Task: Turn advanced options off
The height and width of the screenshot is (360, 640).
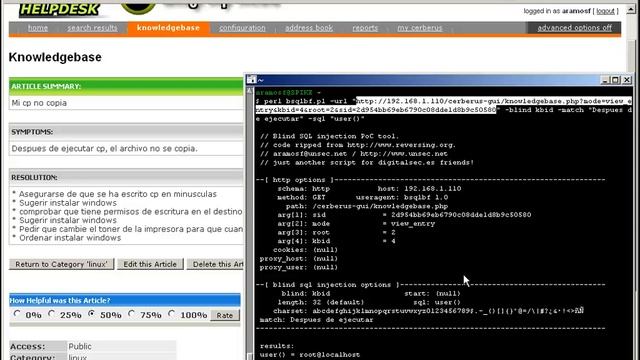Action: 574,28
